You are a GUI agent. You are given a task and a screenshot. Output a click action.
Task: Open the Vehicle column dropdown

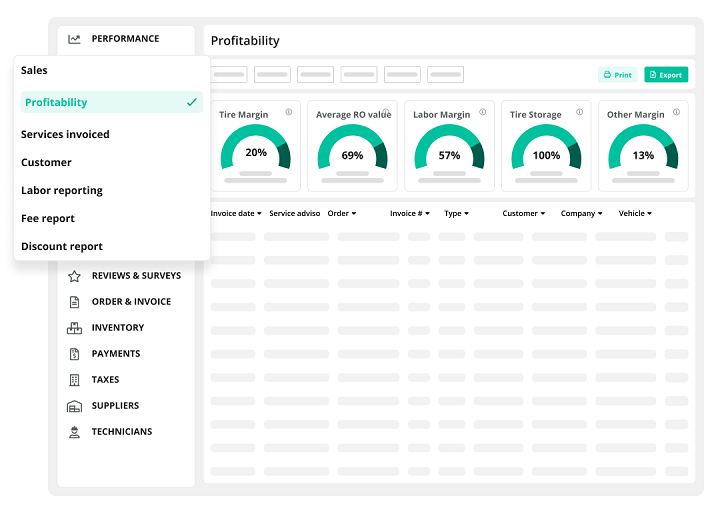pyautogui.click(x=635, y=213)
